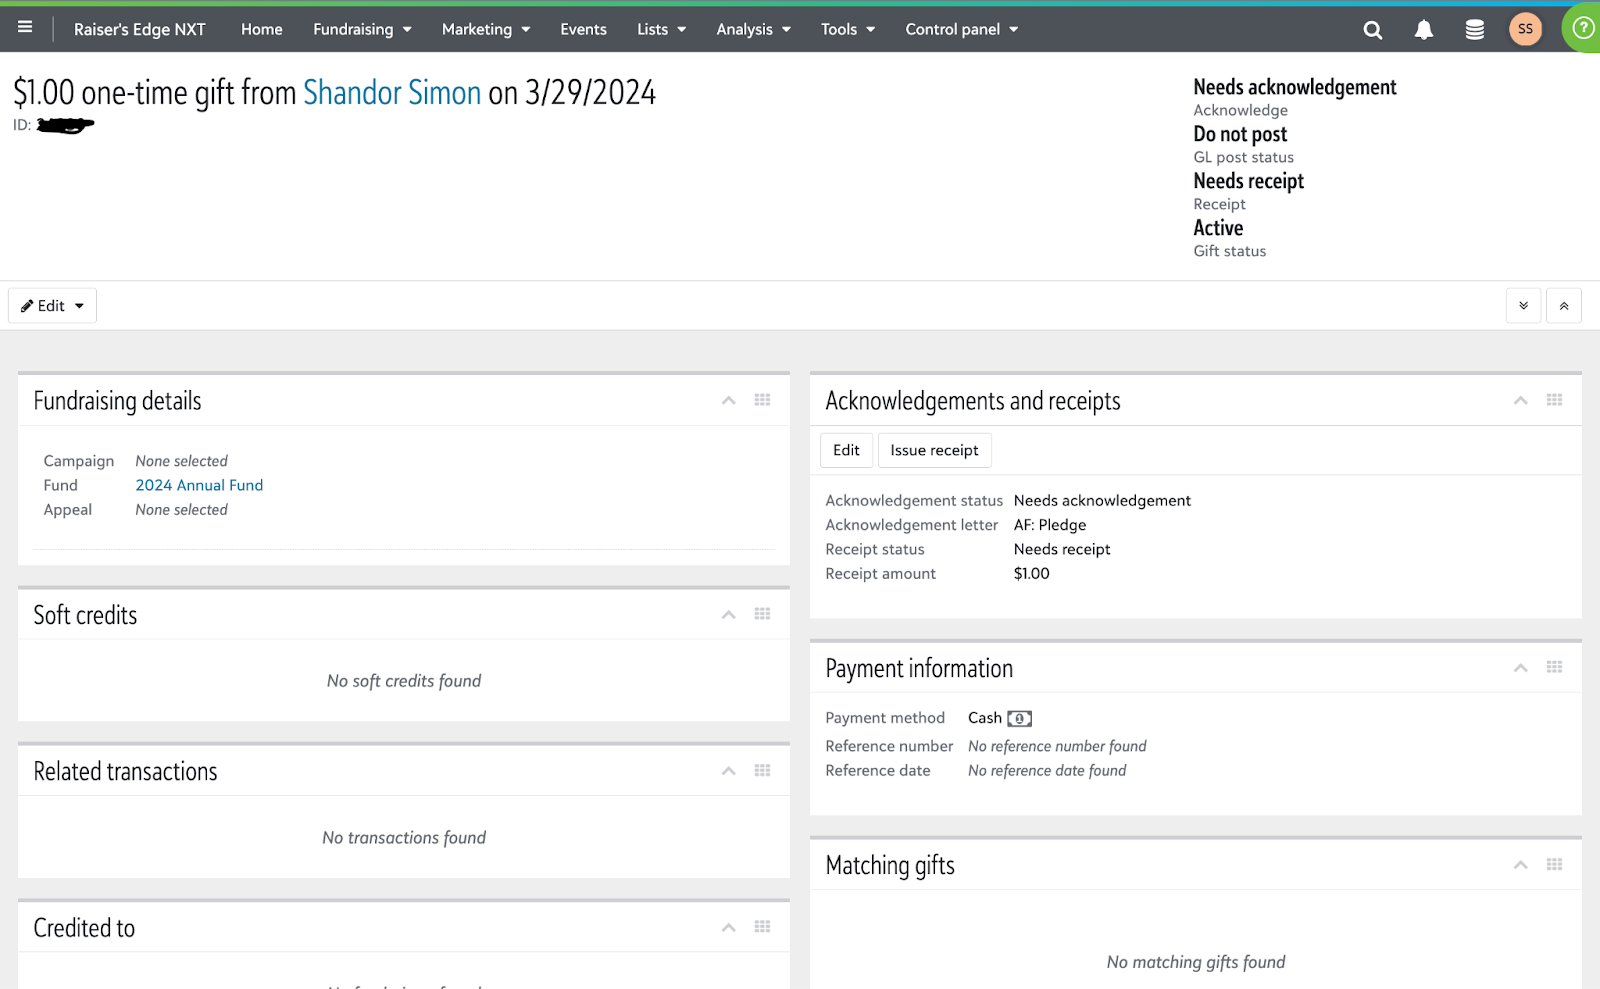1600x989 pixels.
Task: Click the No reference number found text
Action: click(x=1057, y=746)
